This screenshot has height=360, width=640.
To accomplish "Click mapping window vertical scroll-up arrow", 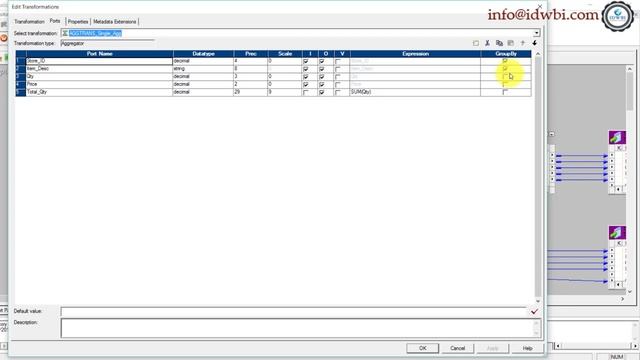I will (630, 69).
